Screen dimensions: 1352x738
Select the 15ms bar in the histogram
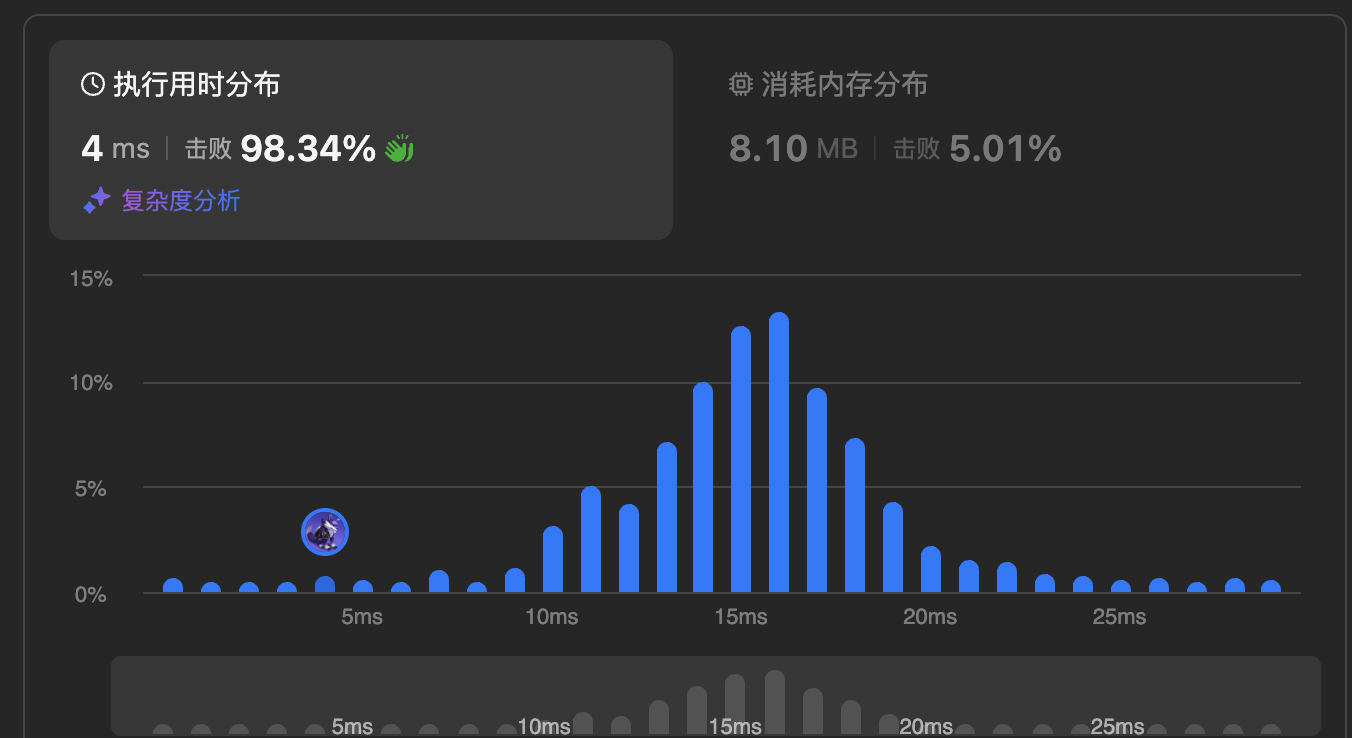(x=741, y=460)
